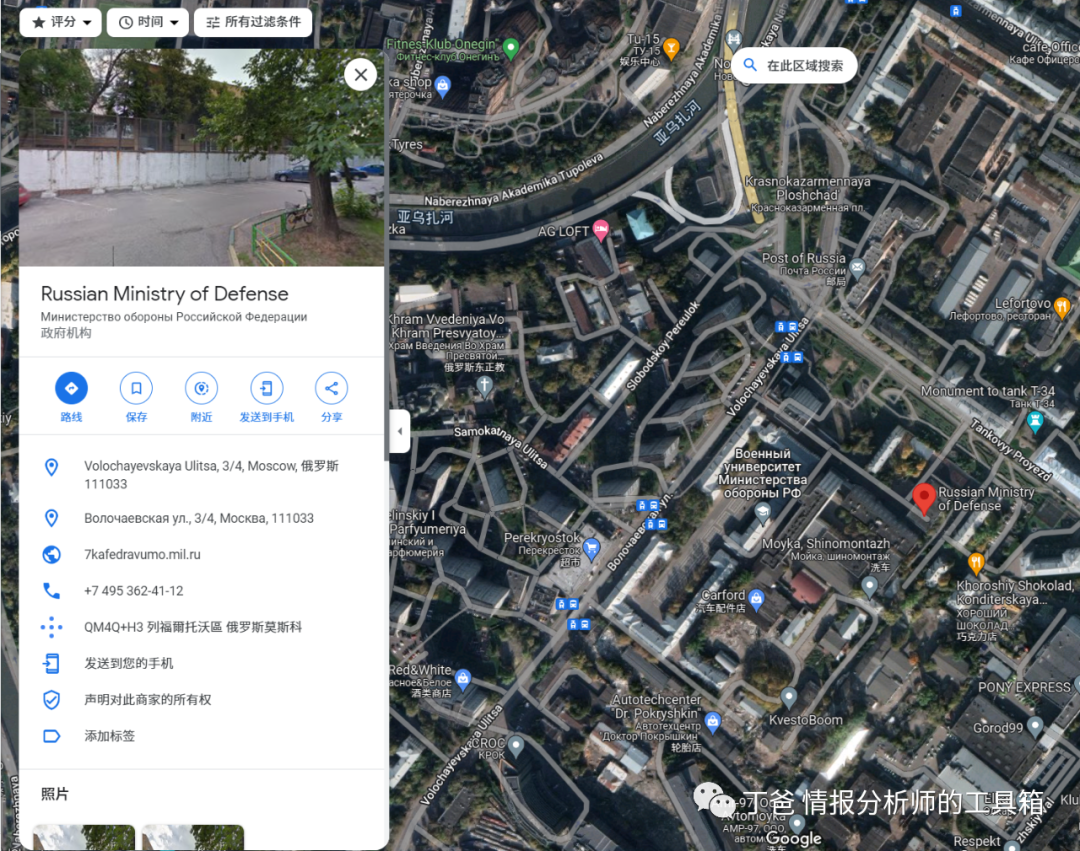Image resolution: width=1080 pixels, height=851 pixels.
Task: Click the KvestoBoom map marker
Action: point(789,697)
